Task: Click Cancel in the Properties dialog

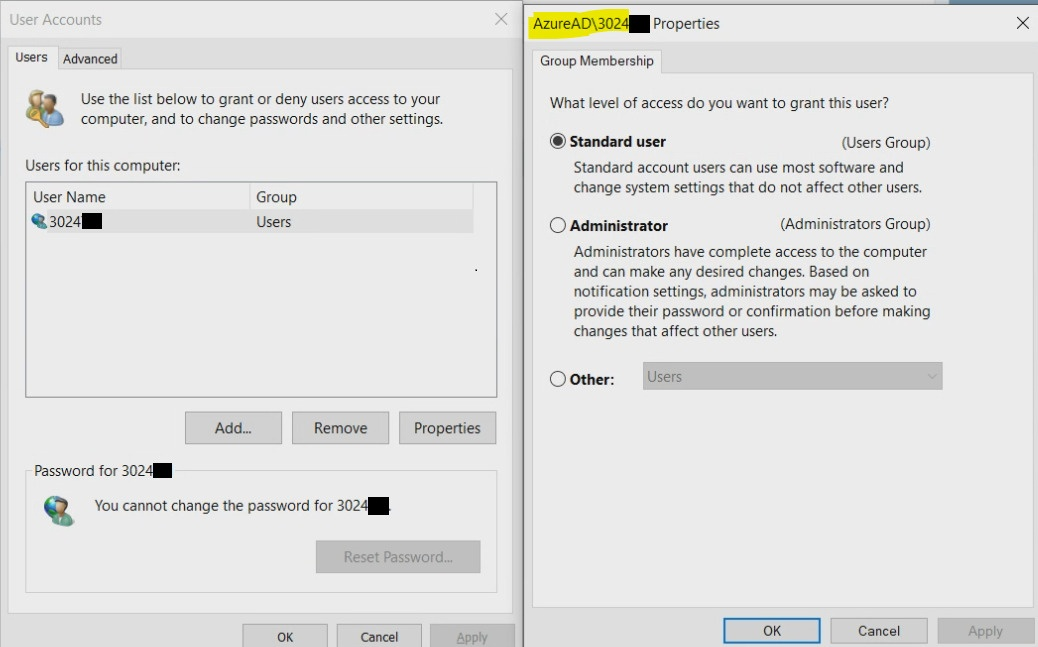Action: pyautogui.click(x=878, y=630)
